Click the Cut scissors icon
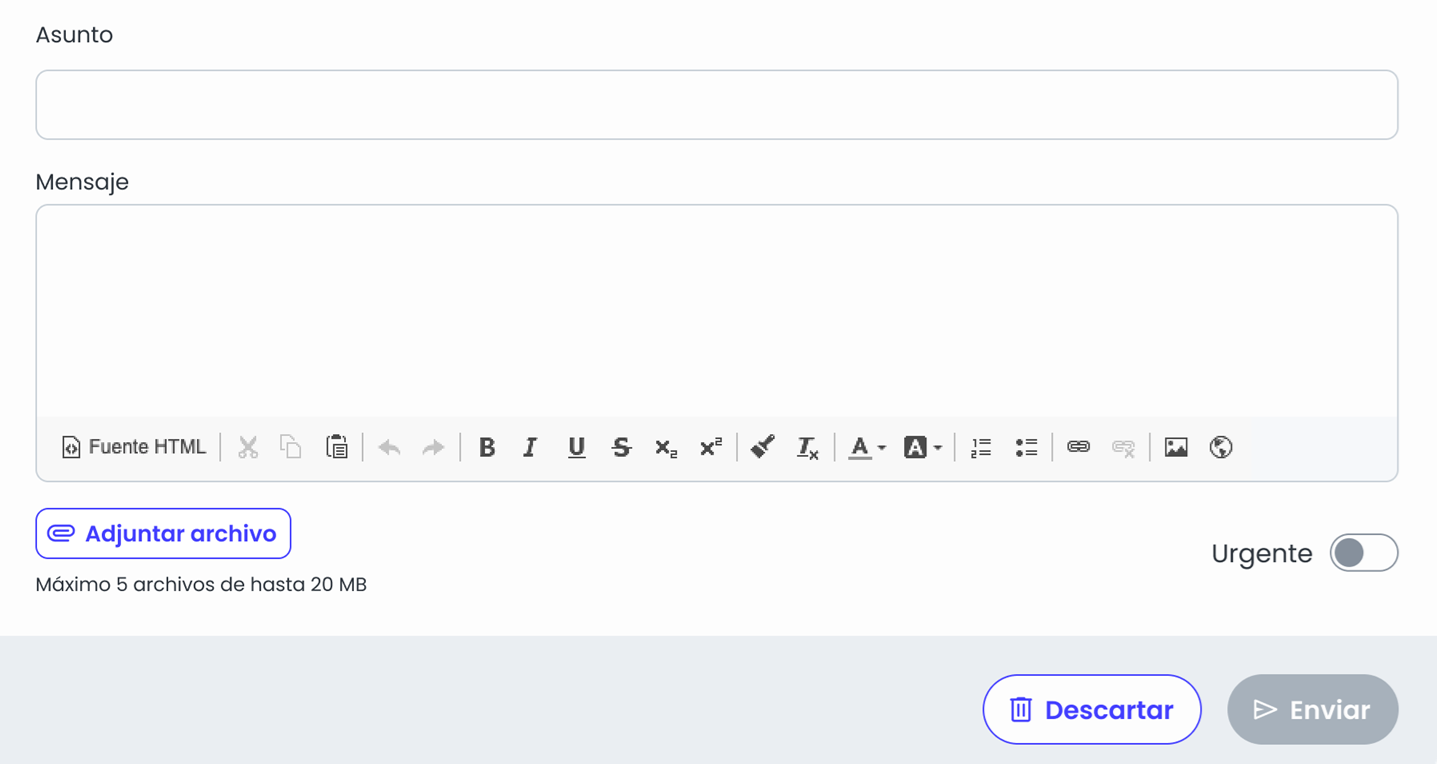Screen dimensions: 1437x764 coord(248,447)
